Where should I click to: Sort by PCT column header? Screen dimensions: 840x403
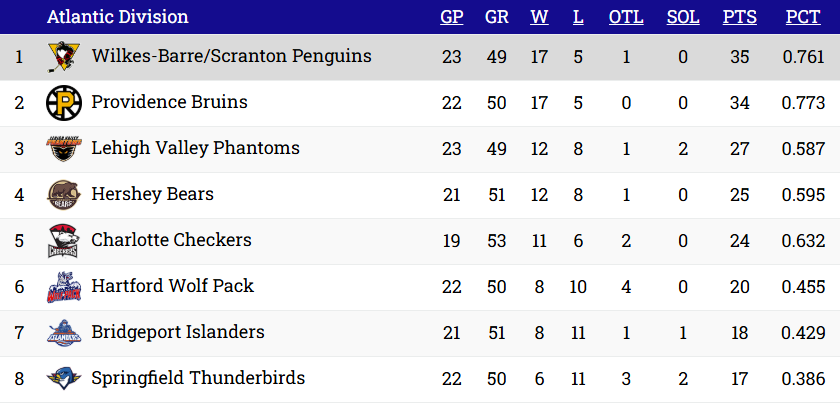(803, 17)
